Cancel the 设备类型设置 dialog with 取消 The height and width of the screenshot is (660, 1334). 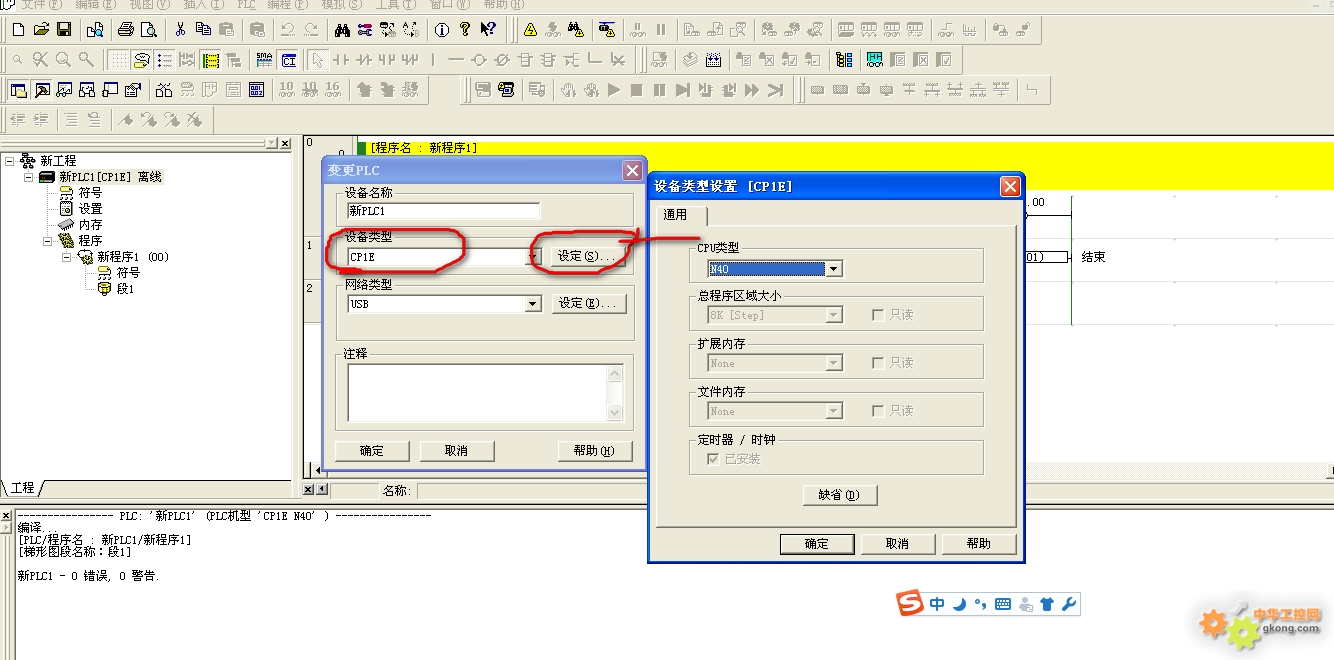pos(898,544)
